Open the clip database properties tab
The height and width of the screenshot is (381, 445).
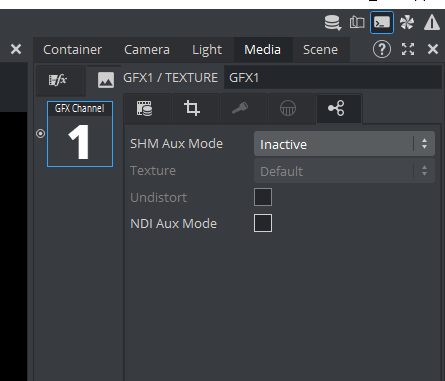[144, 108]
